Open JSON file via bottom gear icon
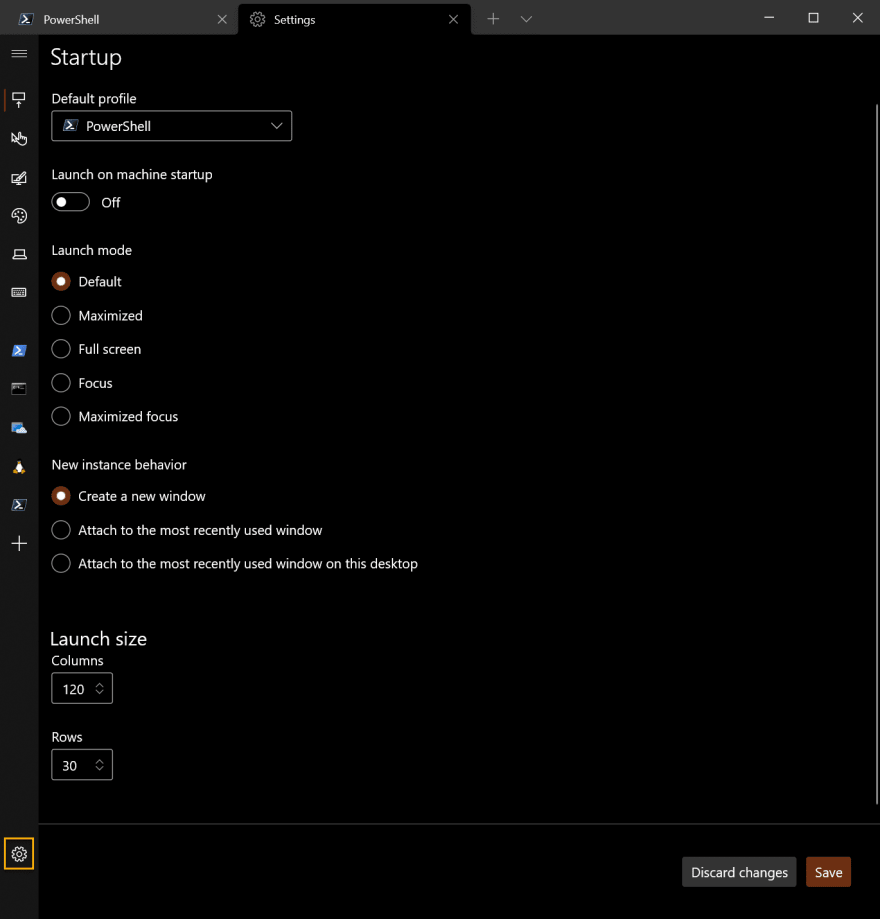The image size is (880, 919). tap(19, 854)
